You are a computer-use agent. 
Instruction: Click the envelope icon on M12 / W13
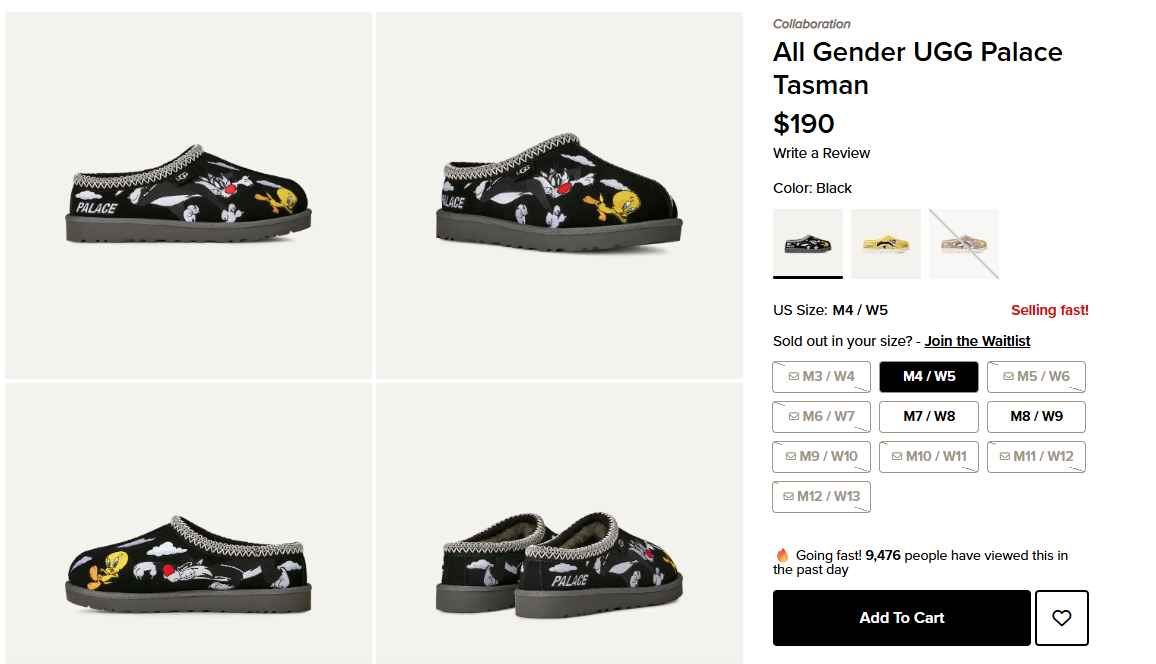[789, 497]
